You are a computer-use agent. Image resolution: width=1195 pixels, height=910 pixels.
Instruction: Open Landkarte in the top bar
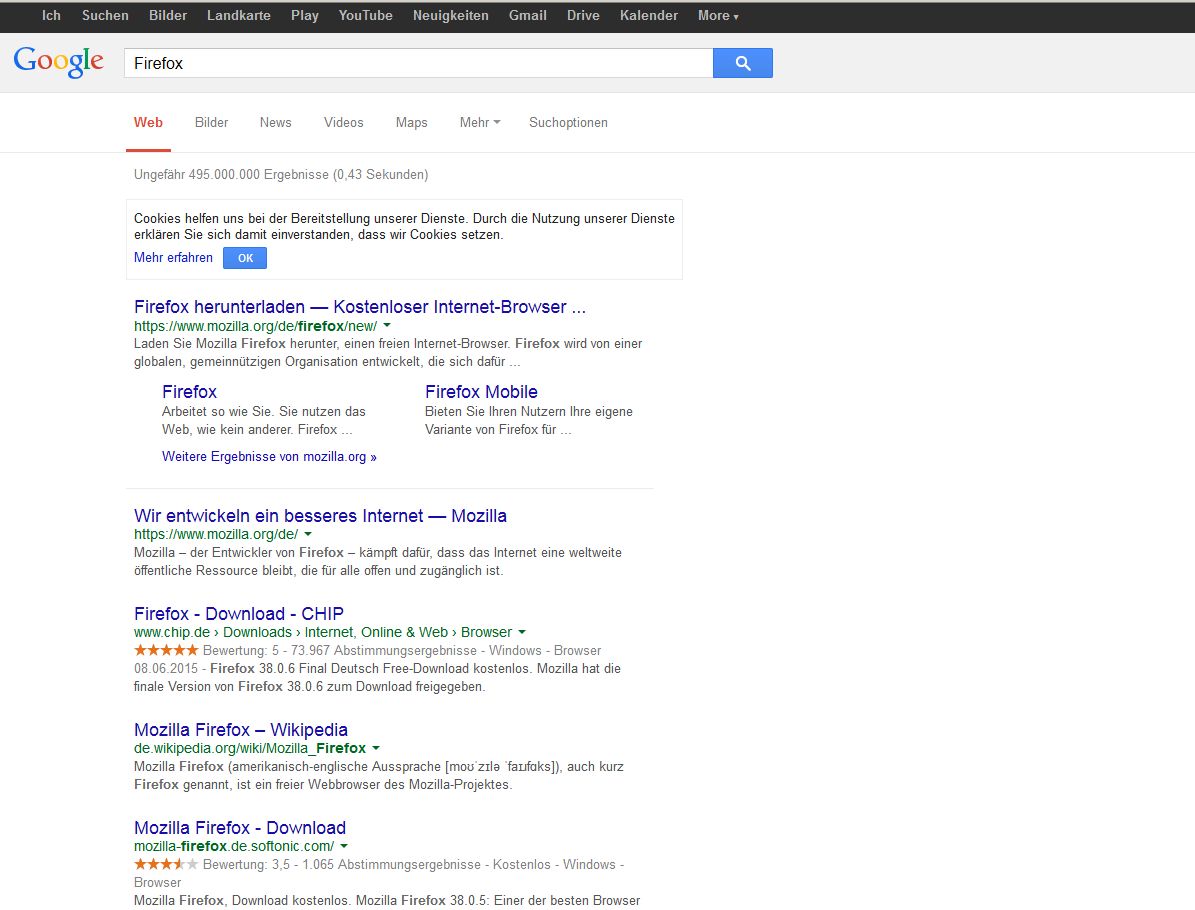239,15
